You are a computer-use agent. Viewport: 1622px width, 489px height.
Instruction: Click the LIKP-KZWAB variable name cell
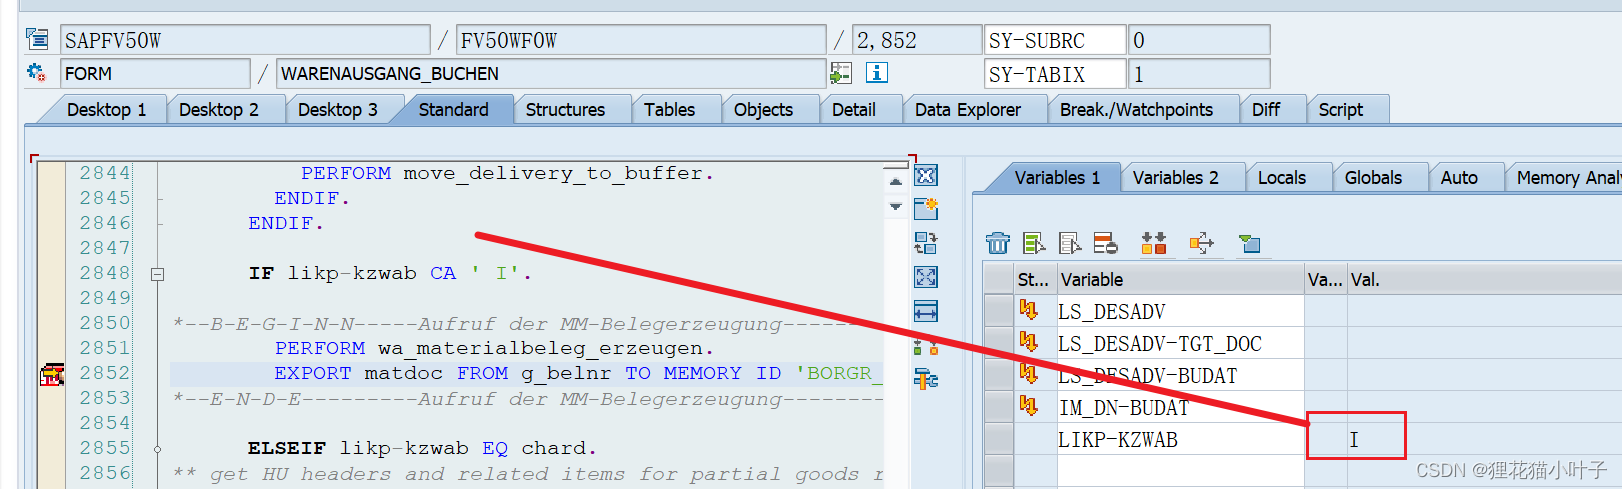pos(1181,439)
